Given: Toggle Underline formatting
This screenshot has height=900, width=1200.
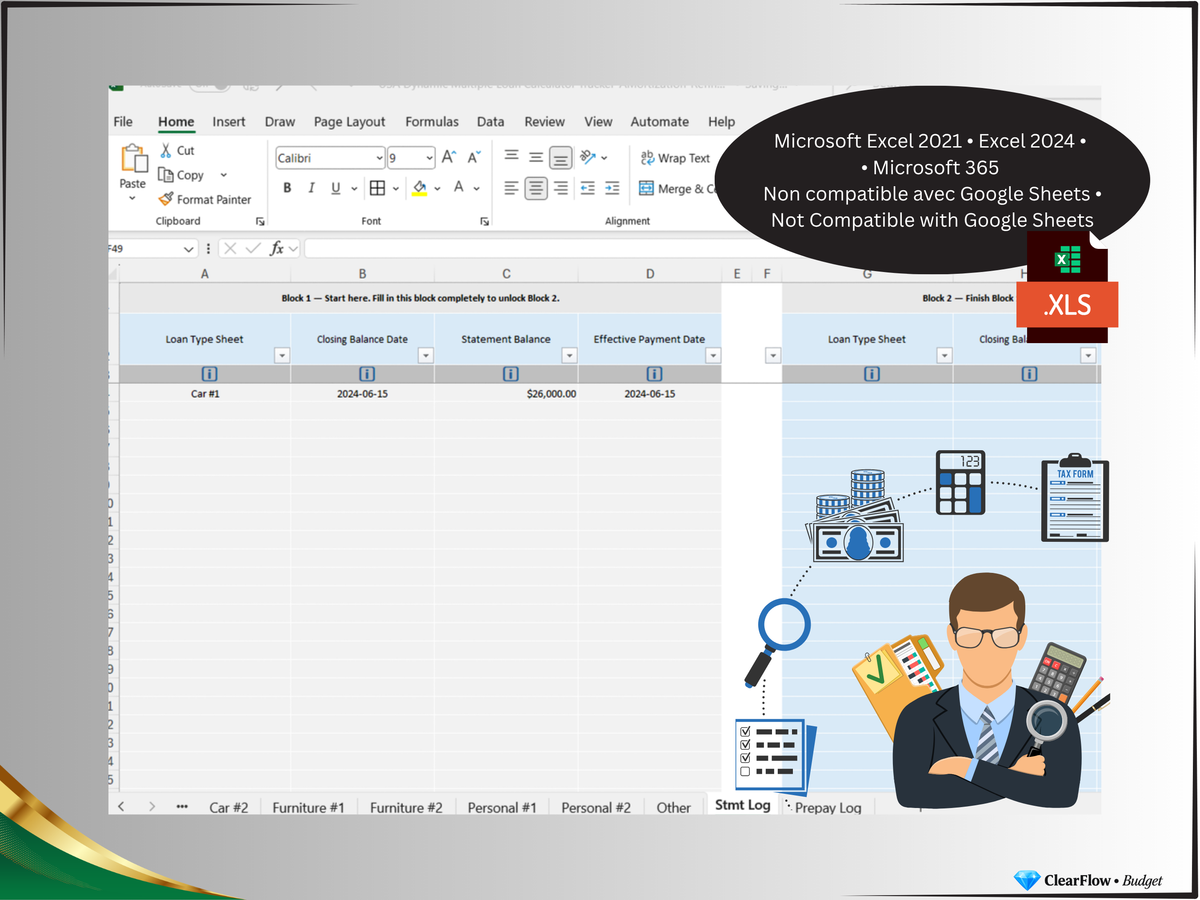Looking at the screenshot, I should tap(335, 188).
